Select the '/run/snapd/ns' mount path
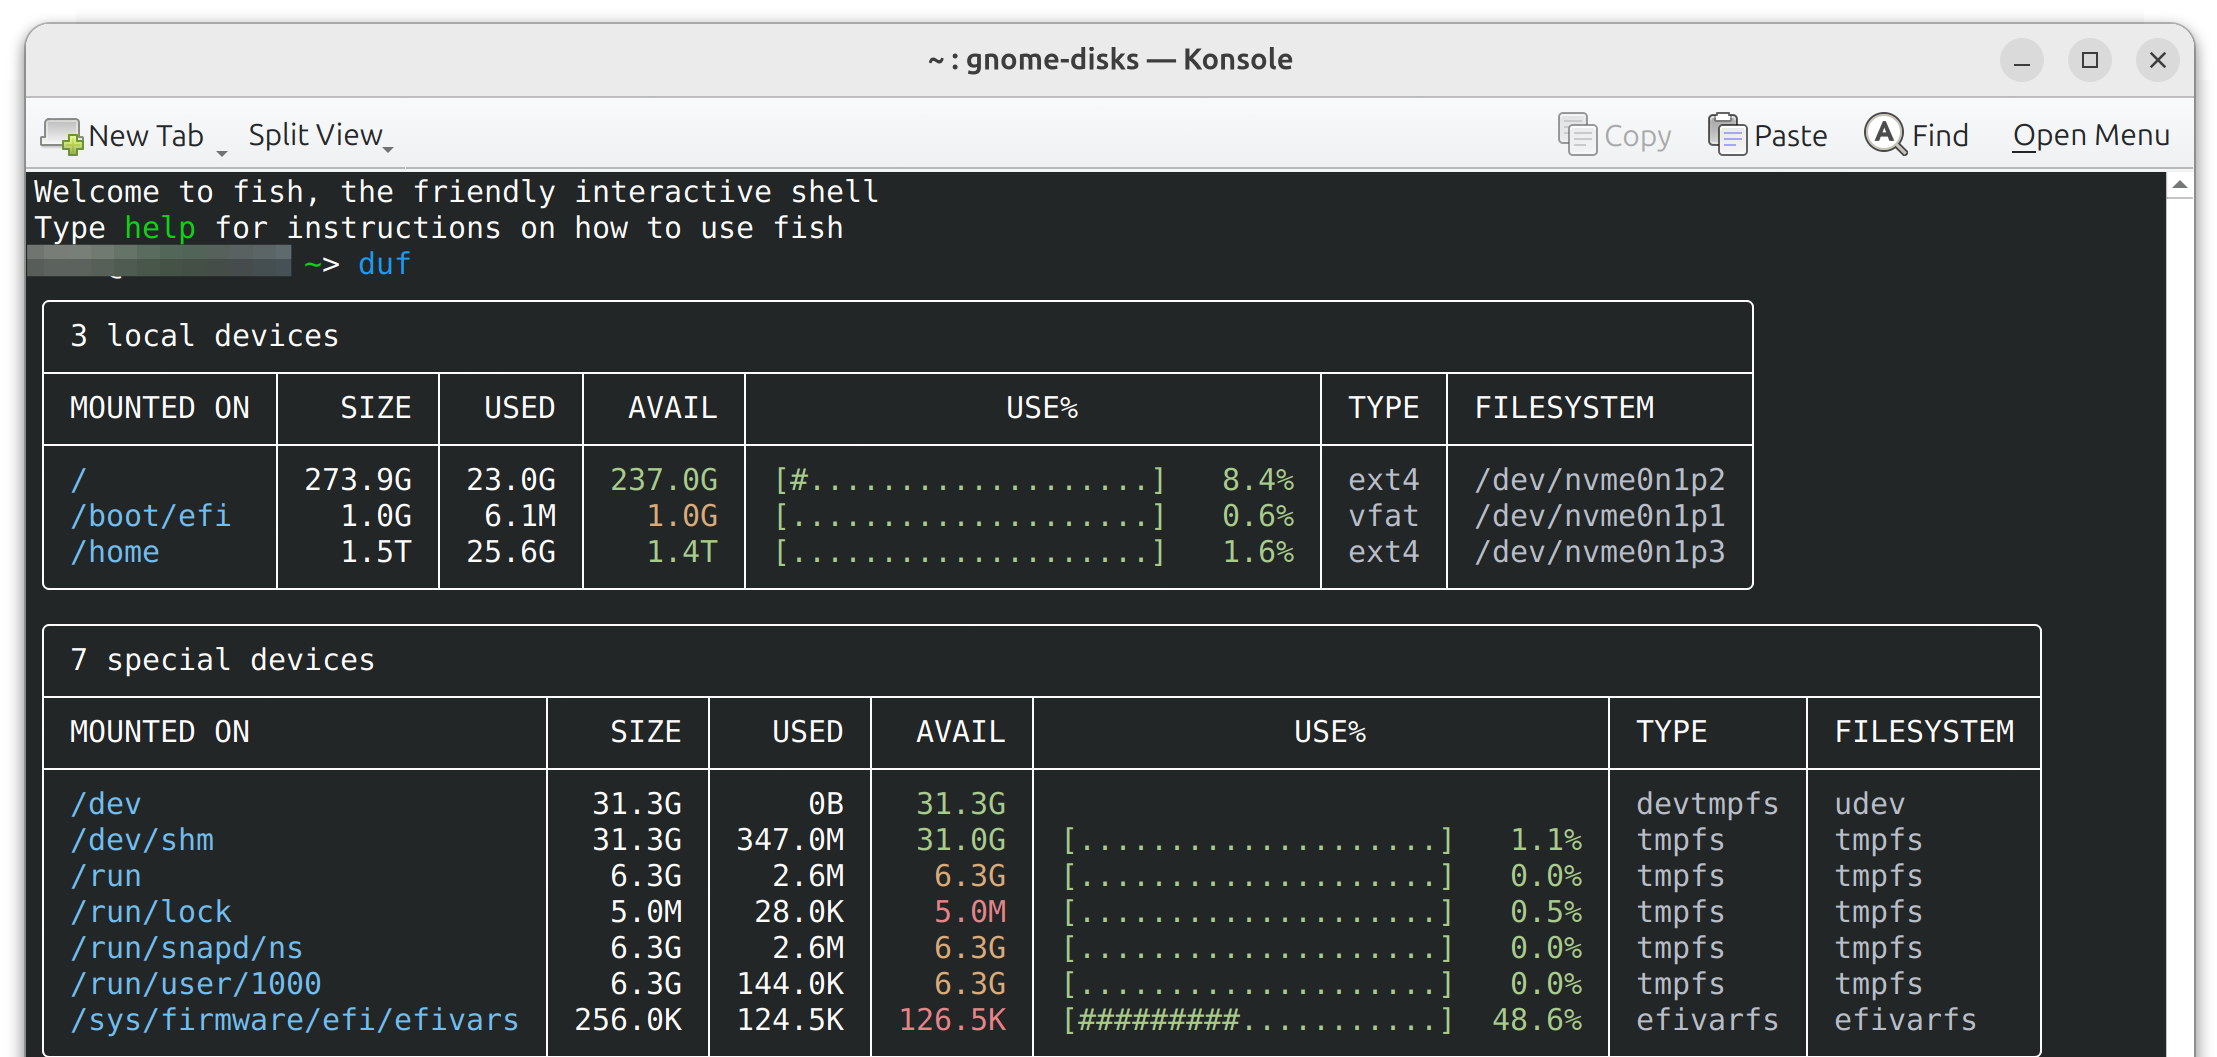This screenshot has height=1057, width=2217. 187,948
